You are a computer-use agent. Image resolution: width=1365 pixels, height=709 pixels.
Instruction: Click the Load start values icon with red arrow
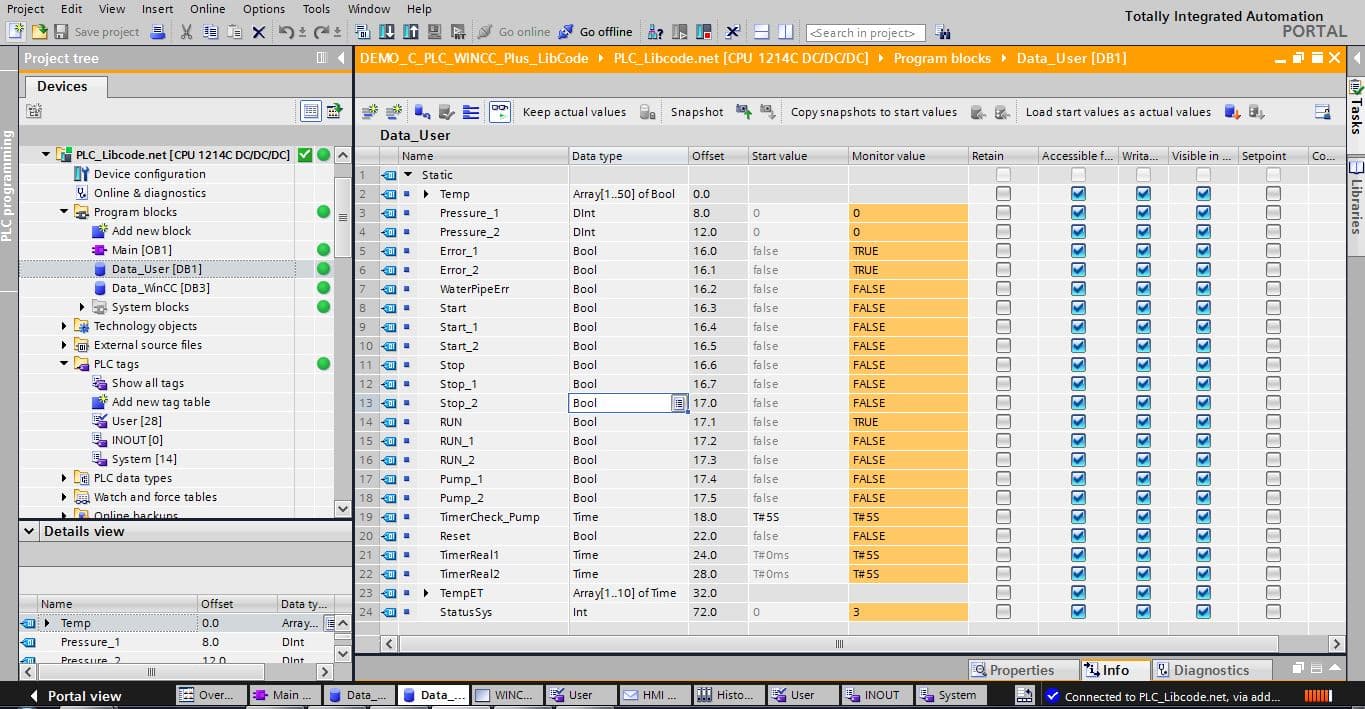[1233, 112]
